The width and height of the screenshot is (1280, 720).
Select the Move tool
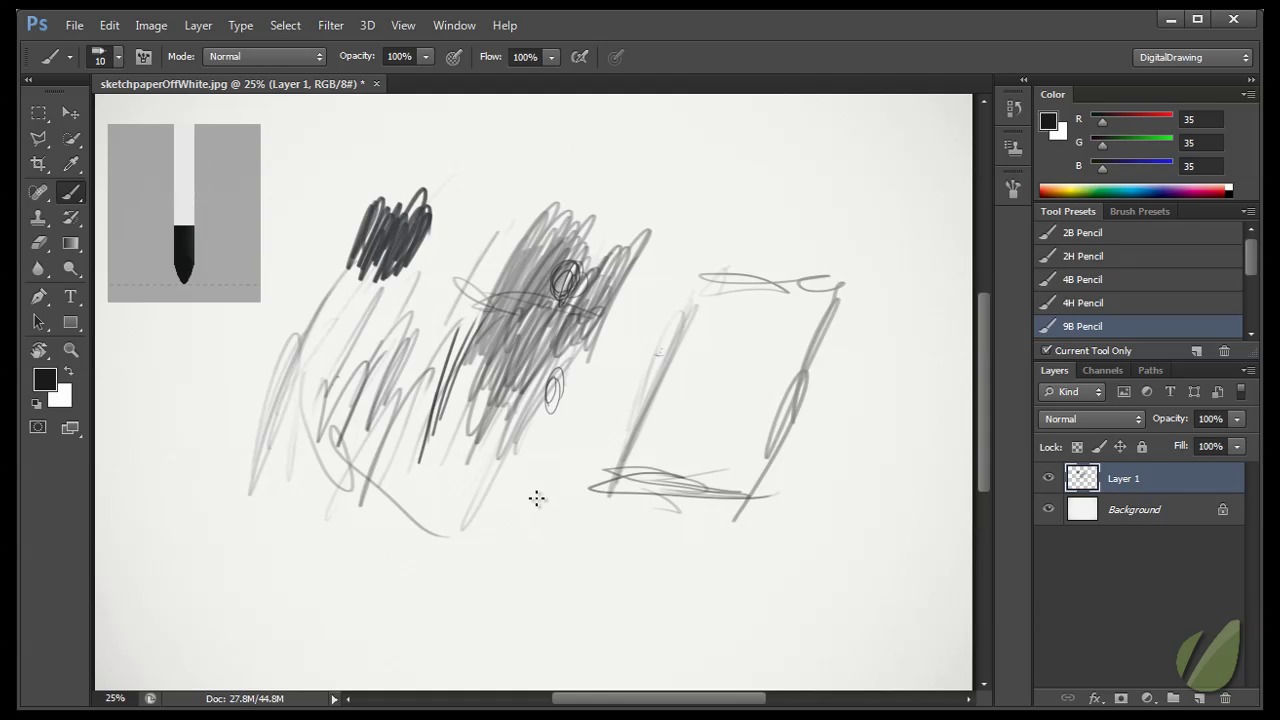click(71, 113)
